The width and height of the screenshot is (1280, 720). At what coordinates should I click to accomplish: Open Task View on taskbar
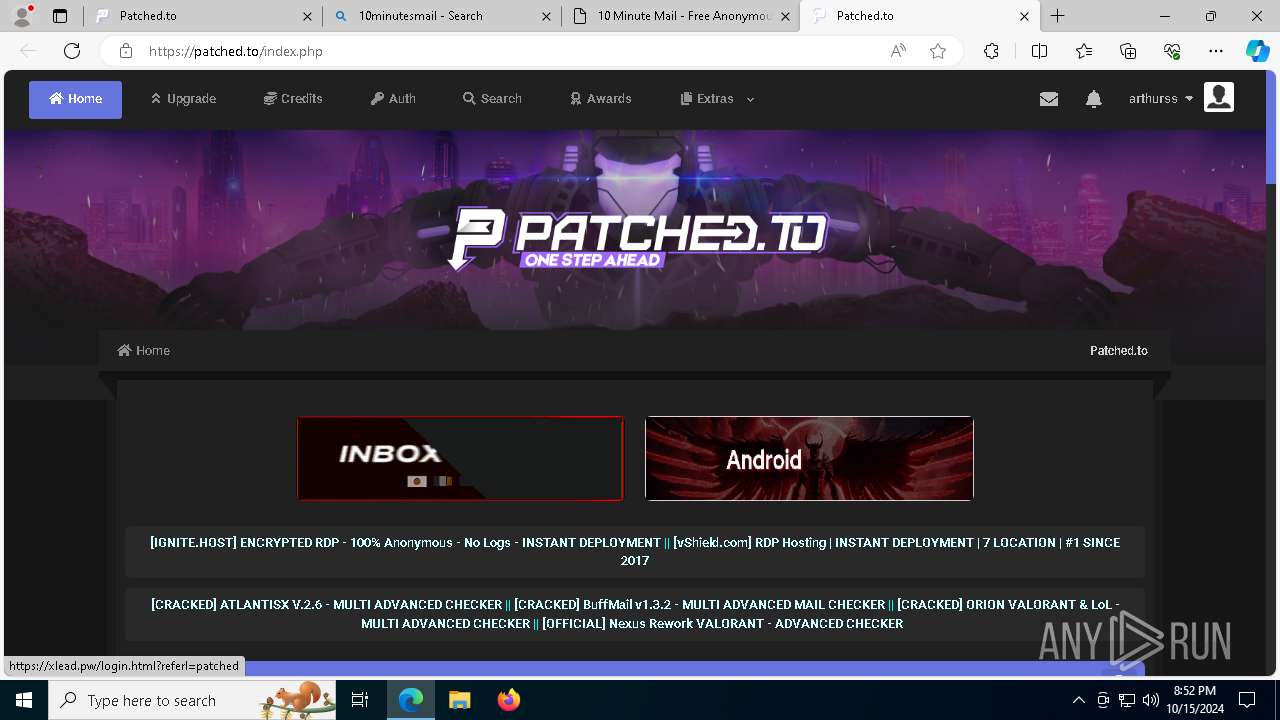[361, 700]
